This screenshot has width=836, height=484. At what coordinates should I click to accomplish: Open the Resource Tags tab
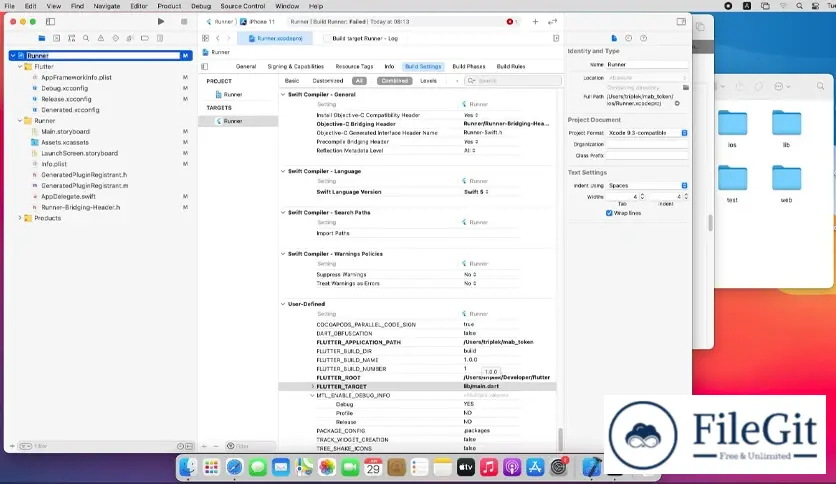354,67
